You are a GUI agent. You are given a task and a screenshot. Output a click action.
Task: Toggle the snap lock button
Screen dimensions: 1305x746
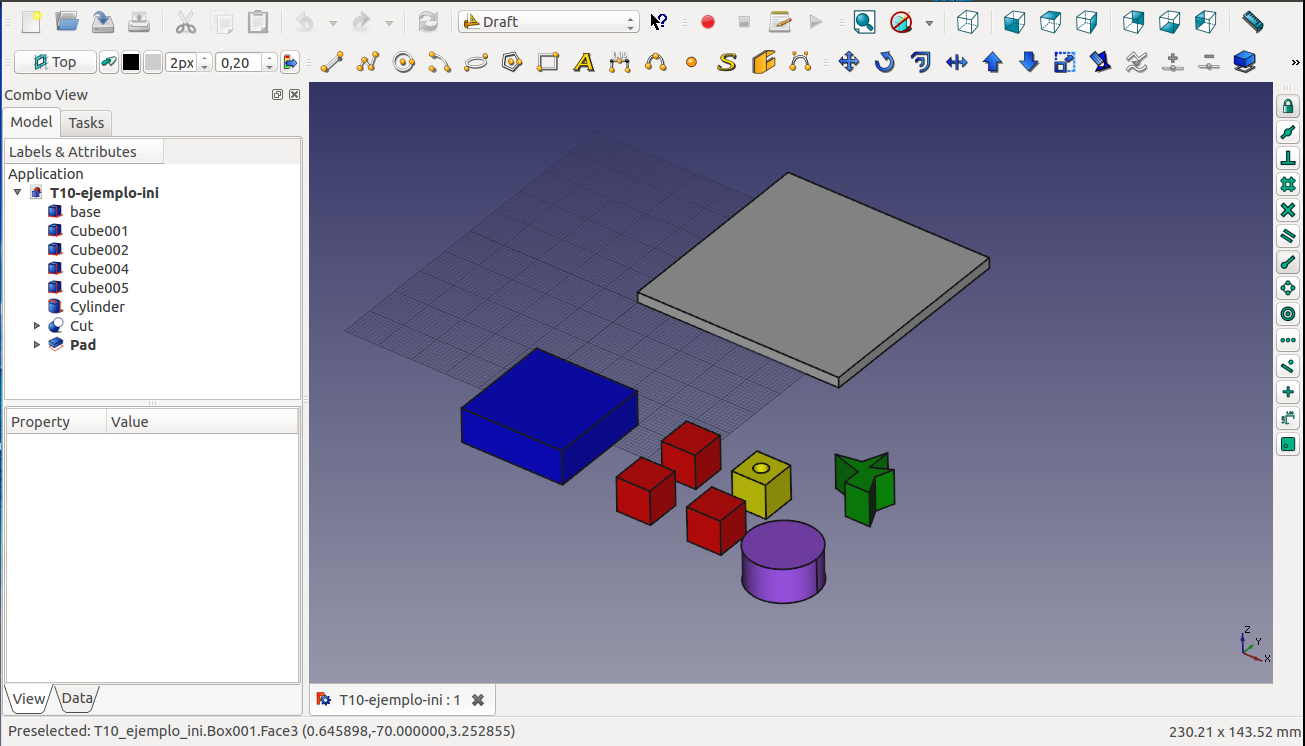pos(1288,106)
